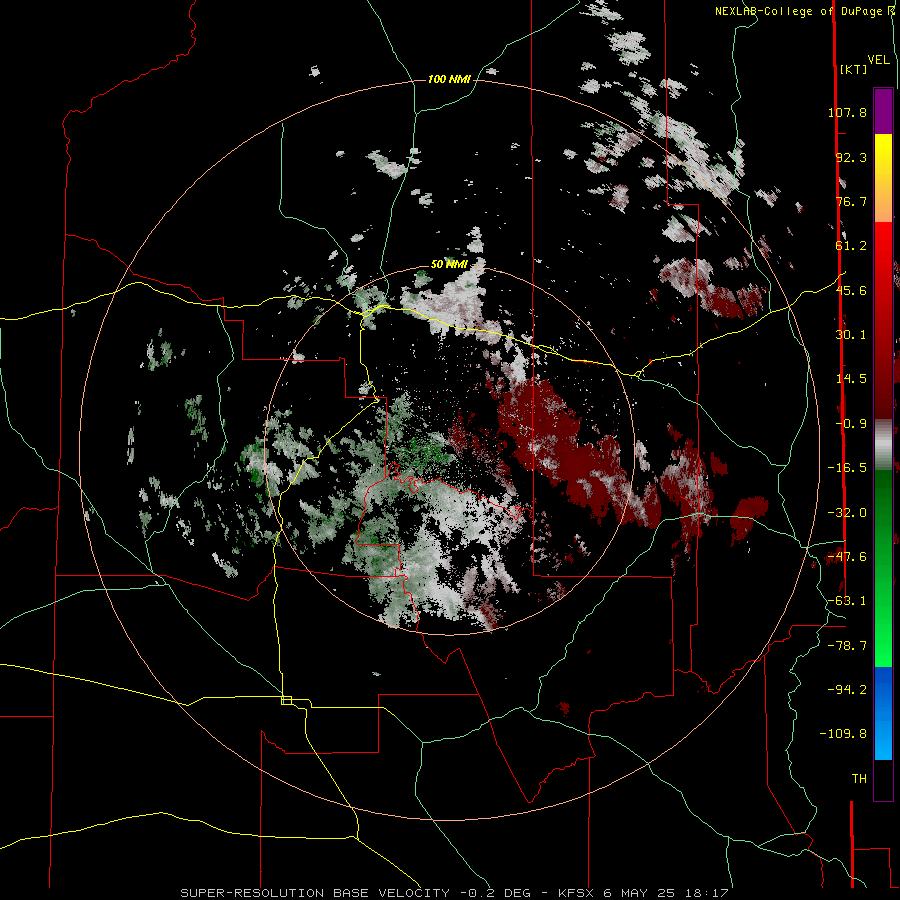Click the TH legend label
The image size is (900, 900).
pos(859,779)
